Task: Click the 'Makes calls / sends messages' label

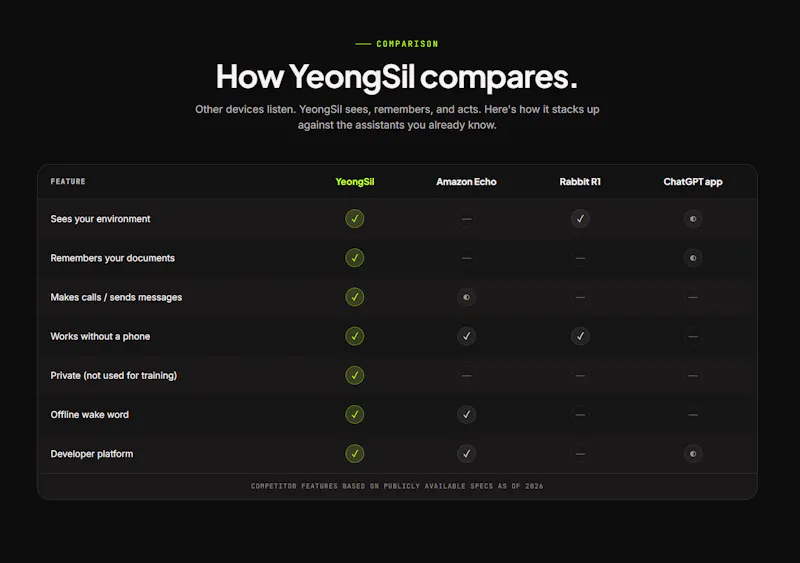Action: [x=116, y=297]
